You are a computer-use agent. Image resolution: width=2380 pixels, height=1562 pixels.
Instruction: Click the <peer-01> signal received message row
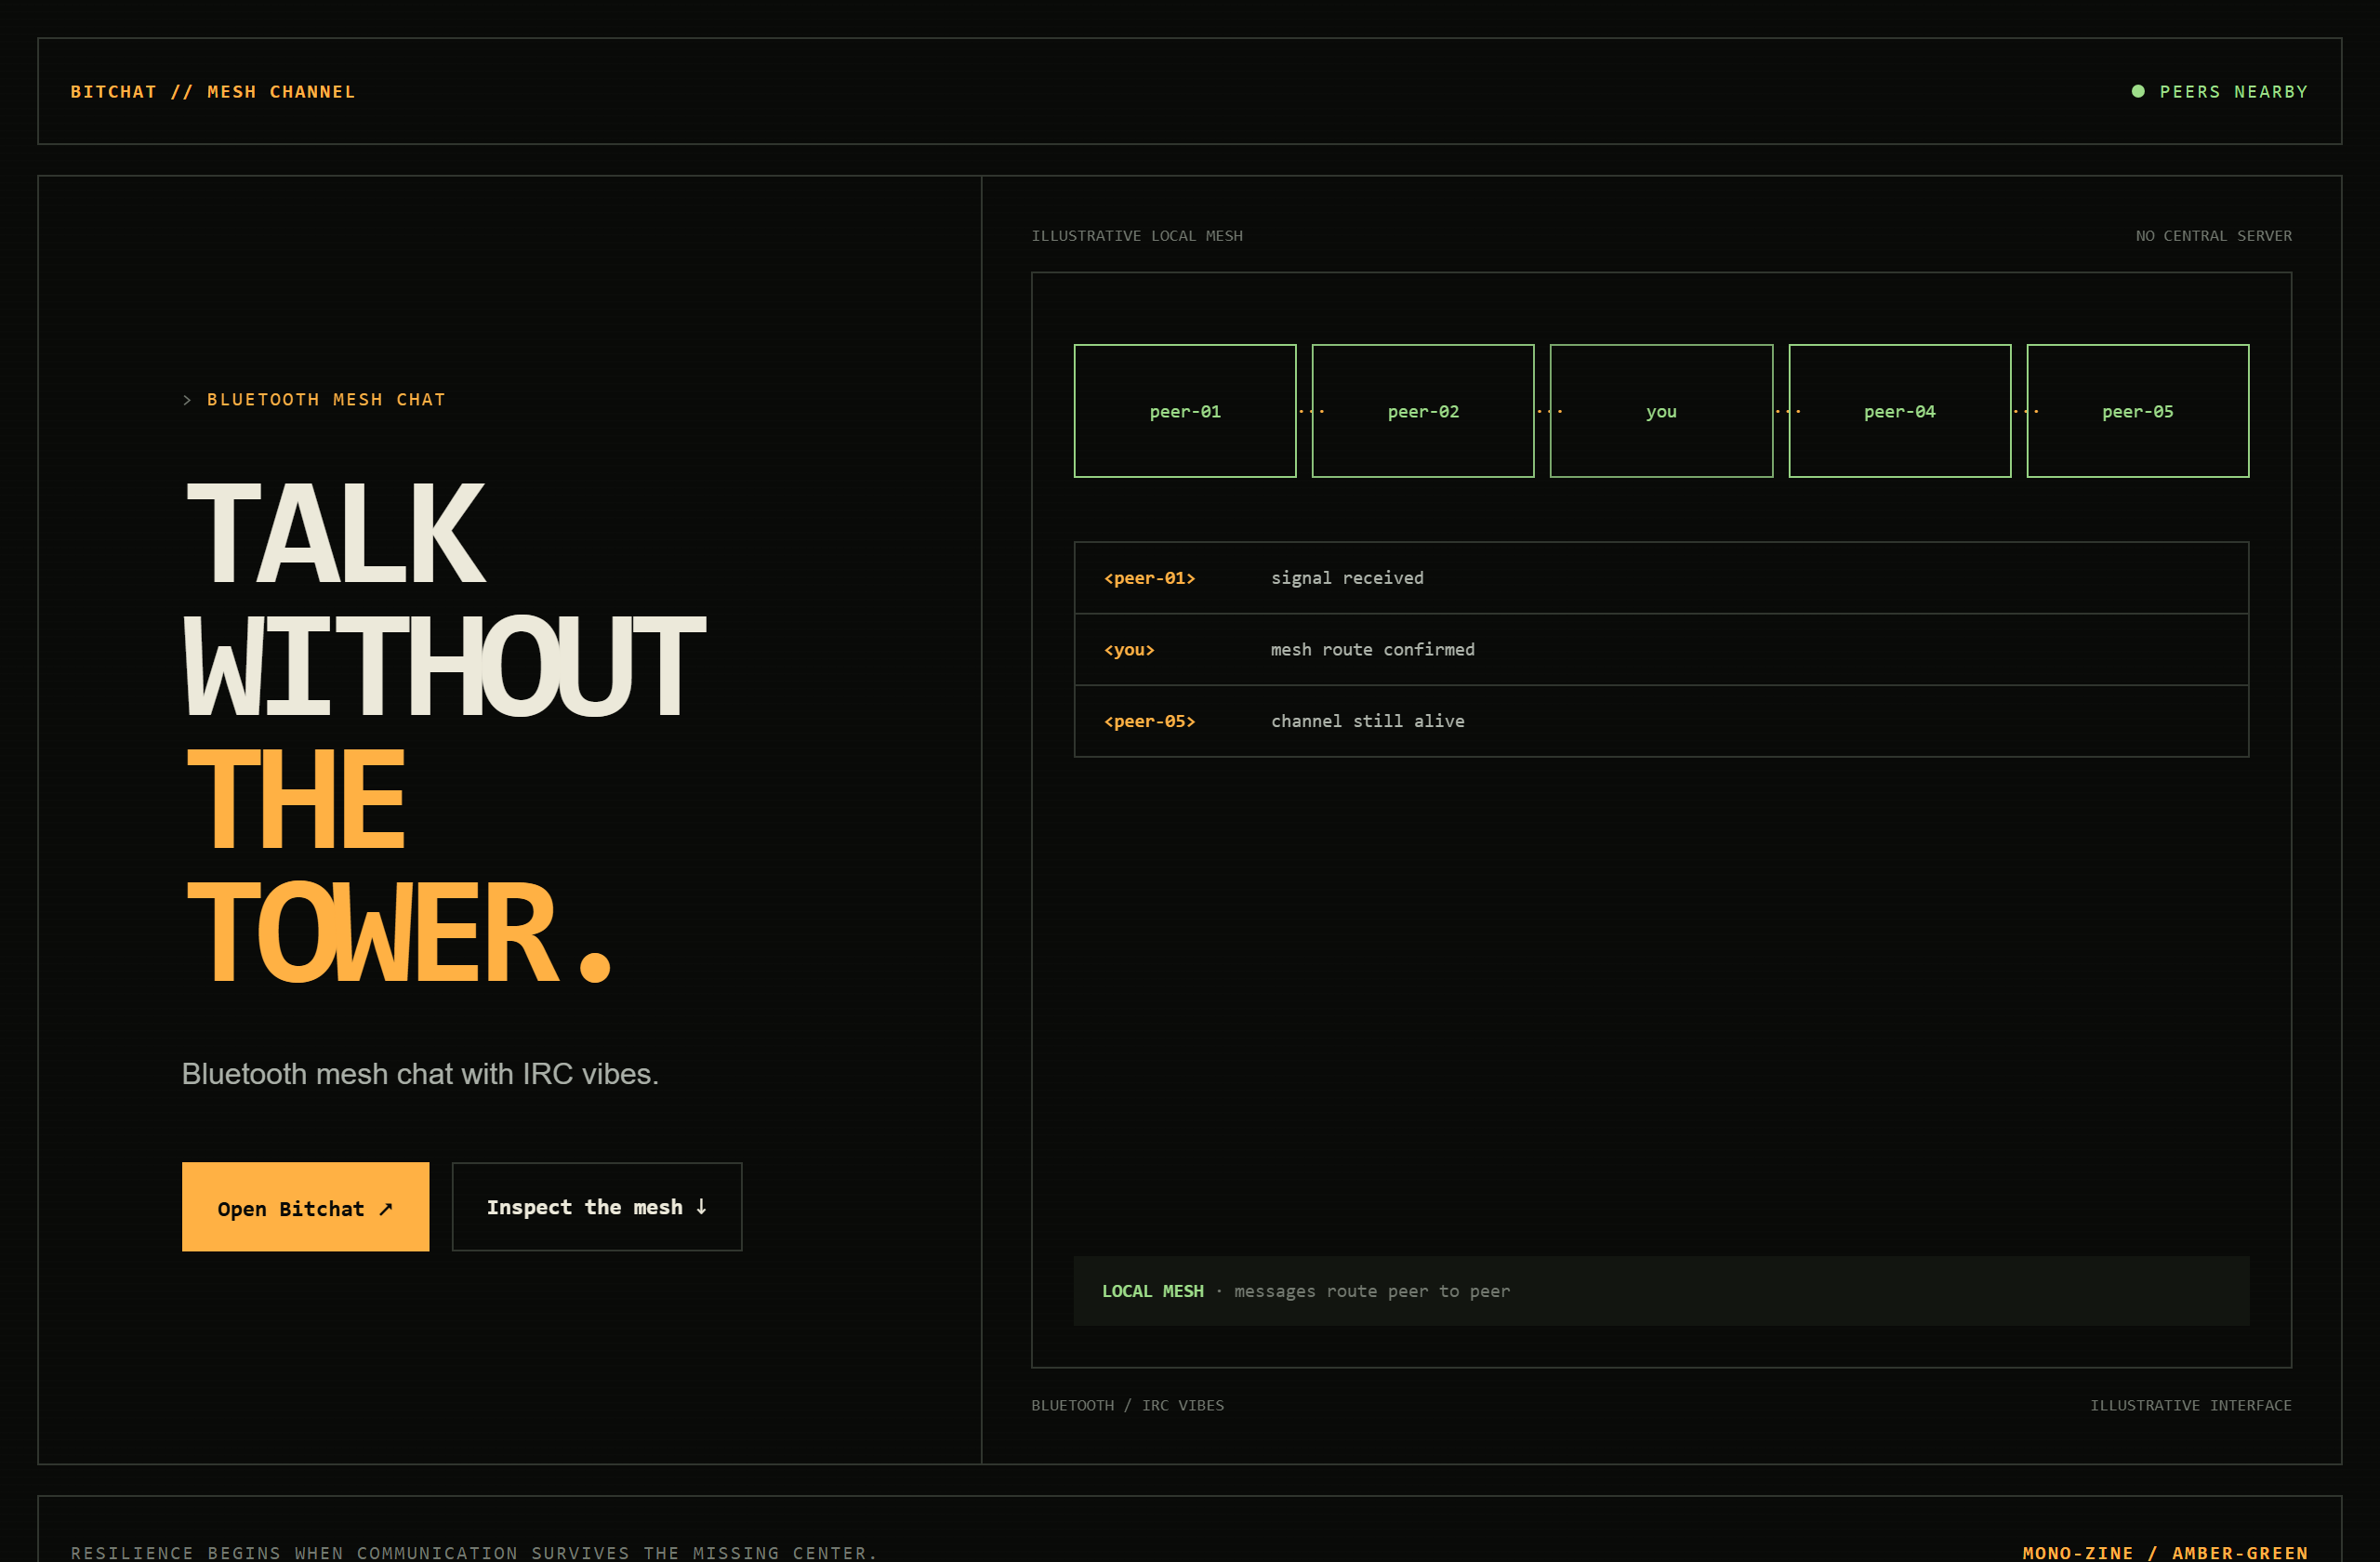1661,578
